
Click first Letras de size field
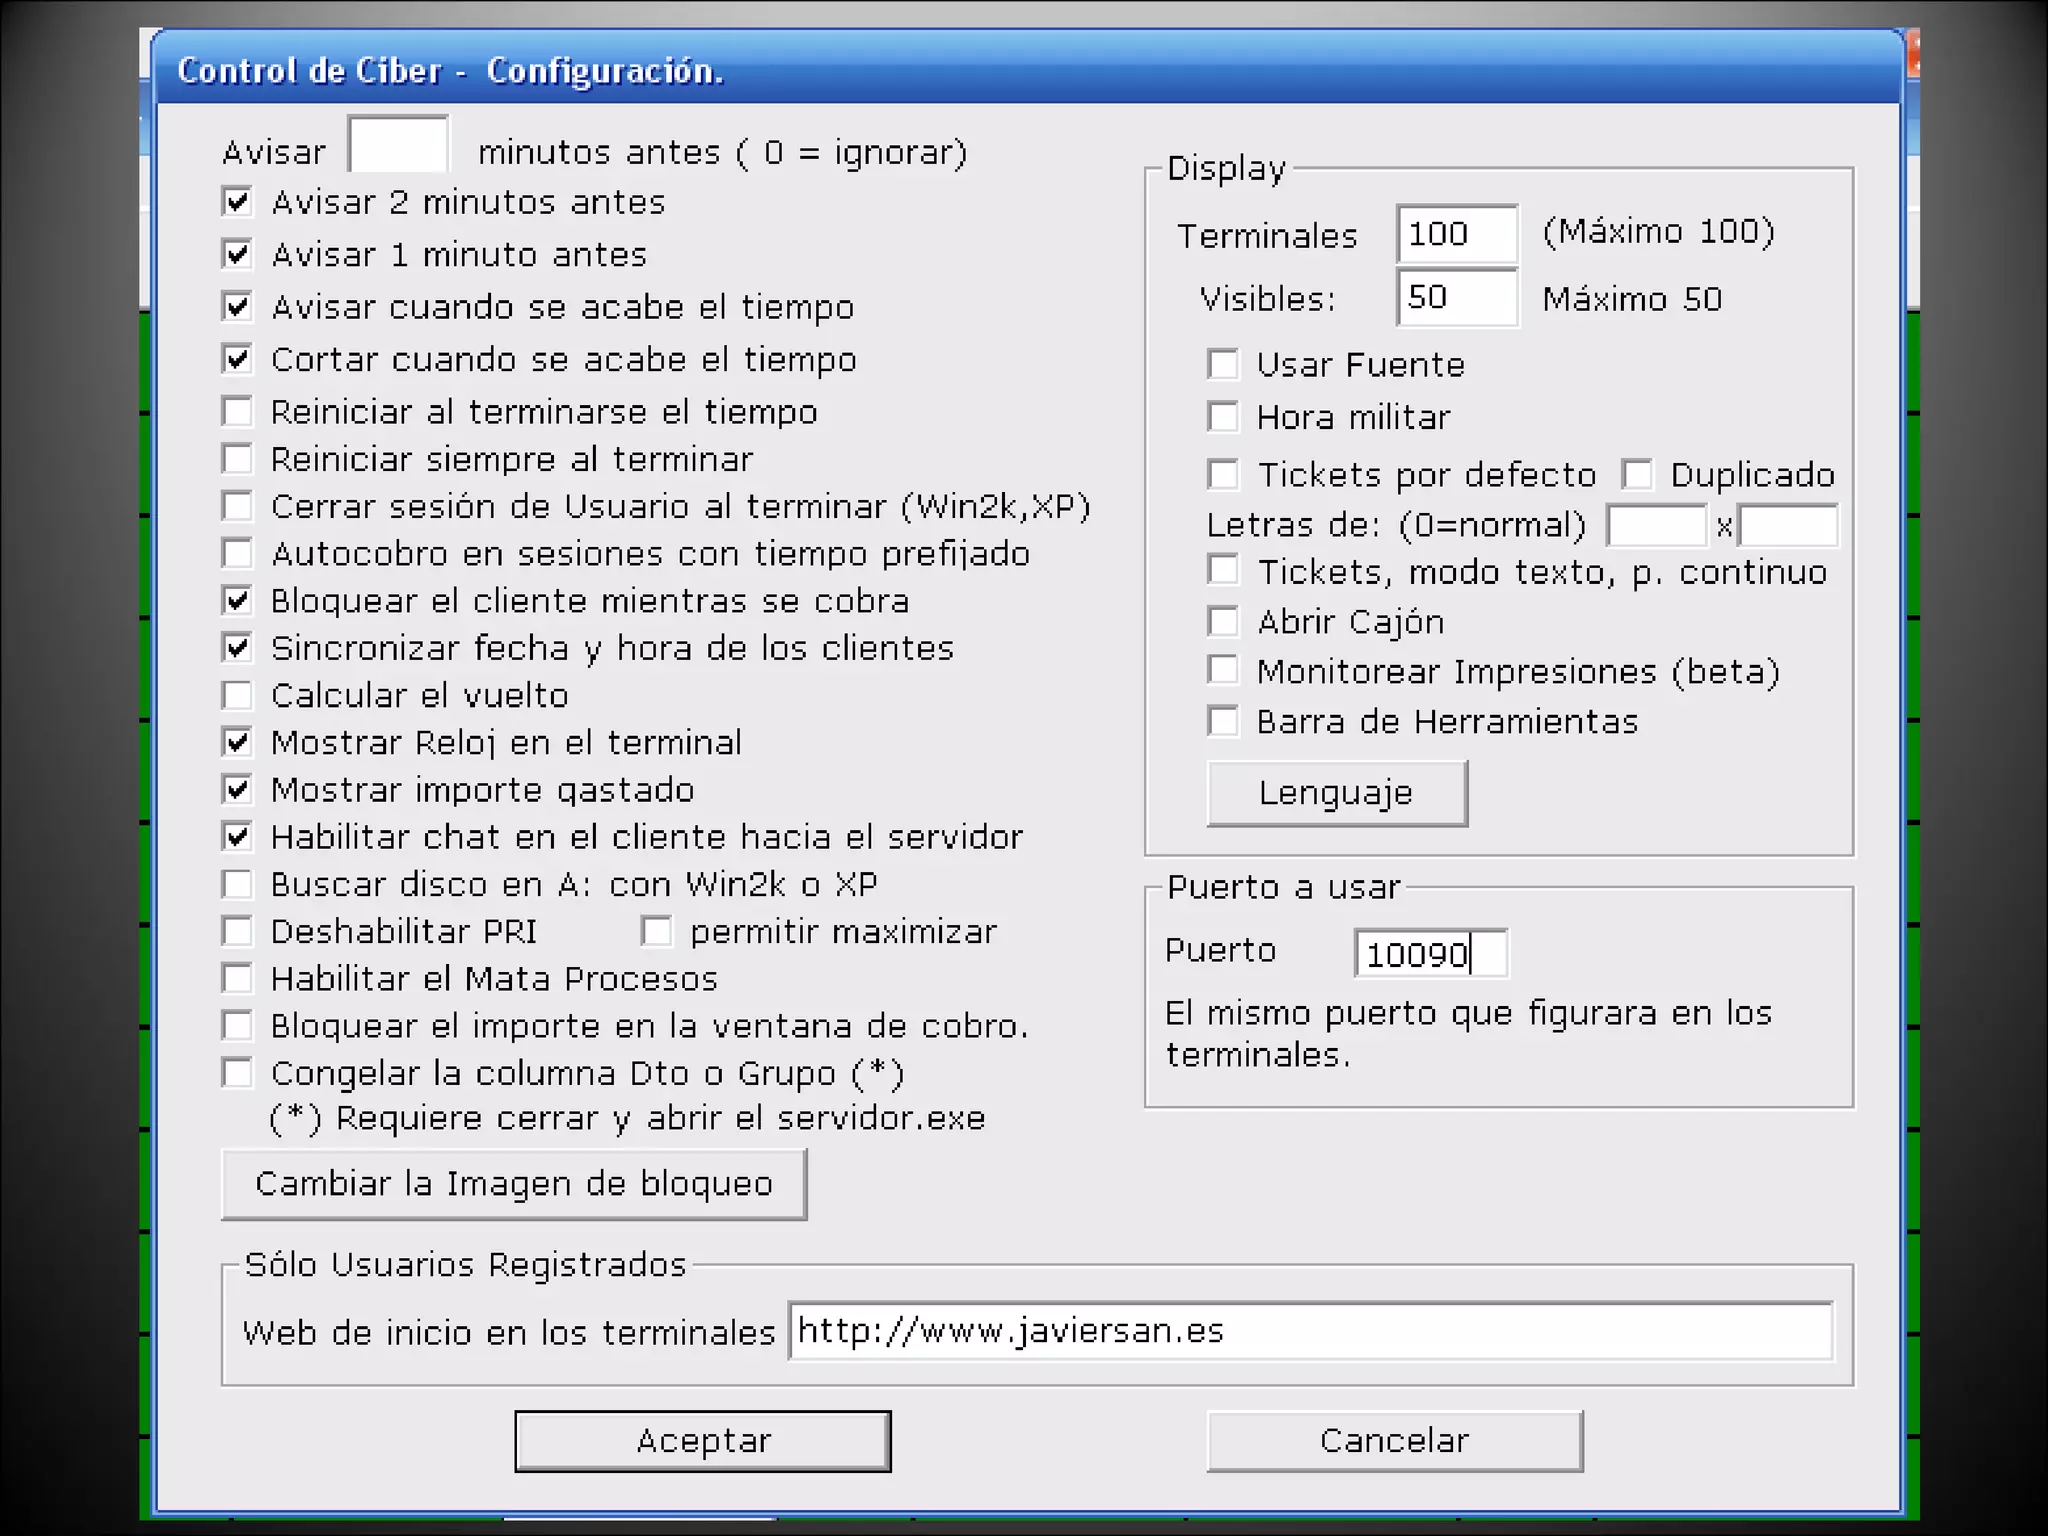coord(1657,525)
